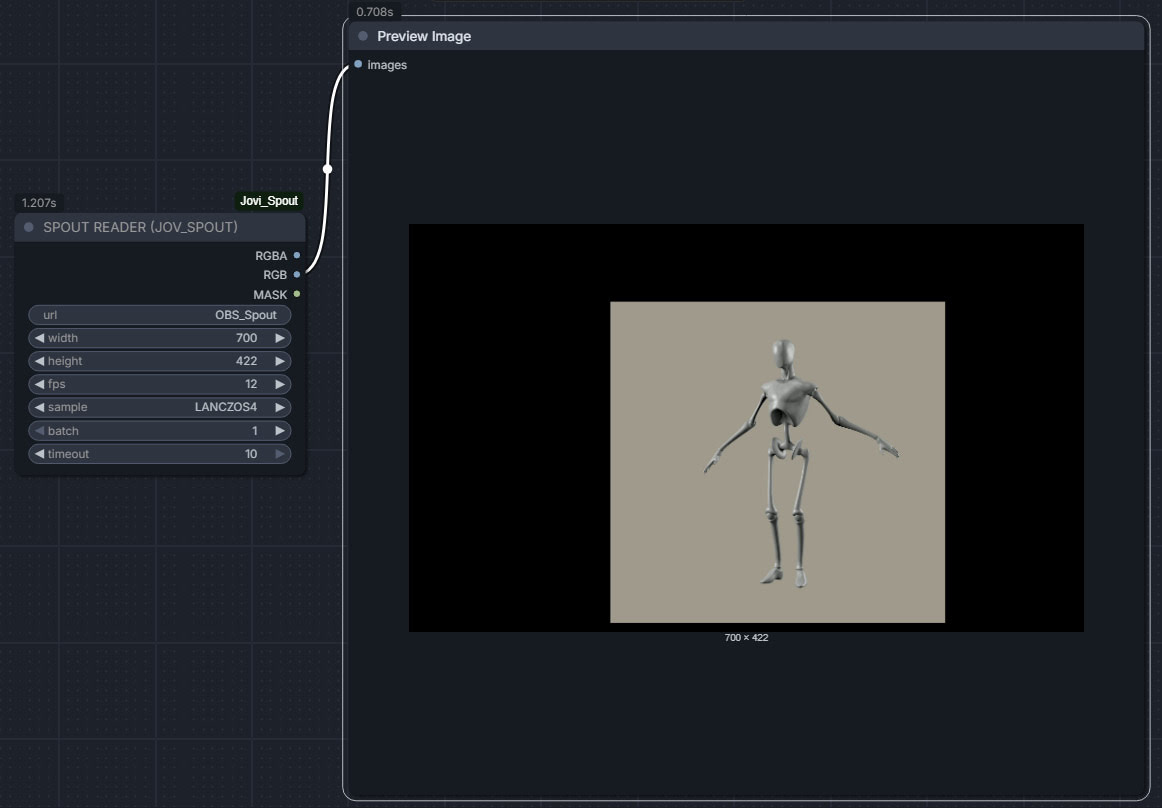Click the images input socket
Screen dimensions: 1162x808
[358, 65]
